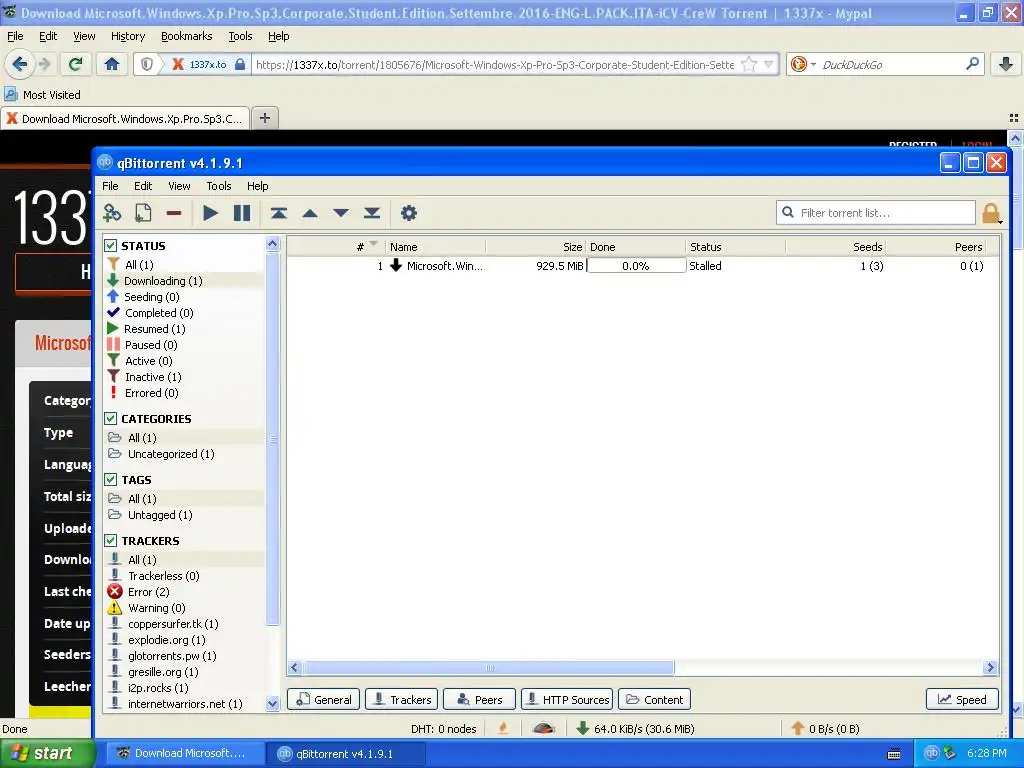
Task: Click the red Delete torrent icon
Action: coord(174,213)
